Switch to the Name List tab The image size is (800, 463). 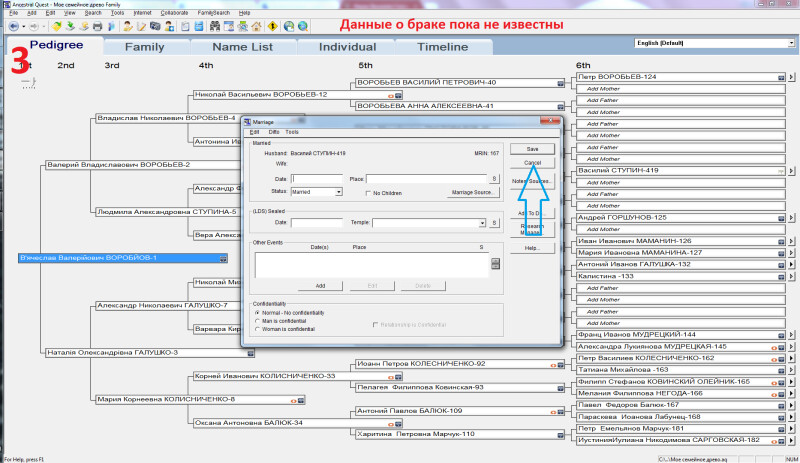coord(242,47)
